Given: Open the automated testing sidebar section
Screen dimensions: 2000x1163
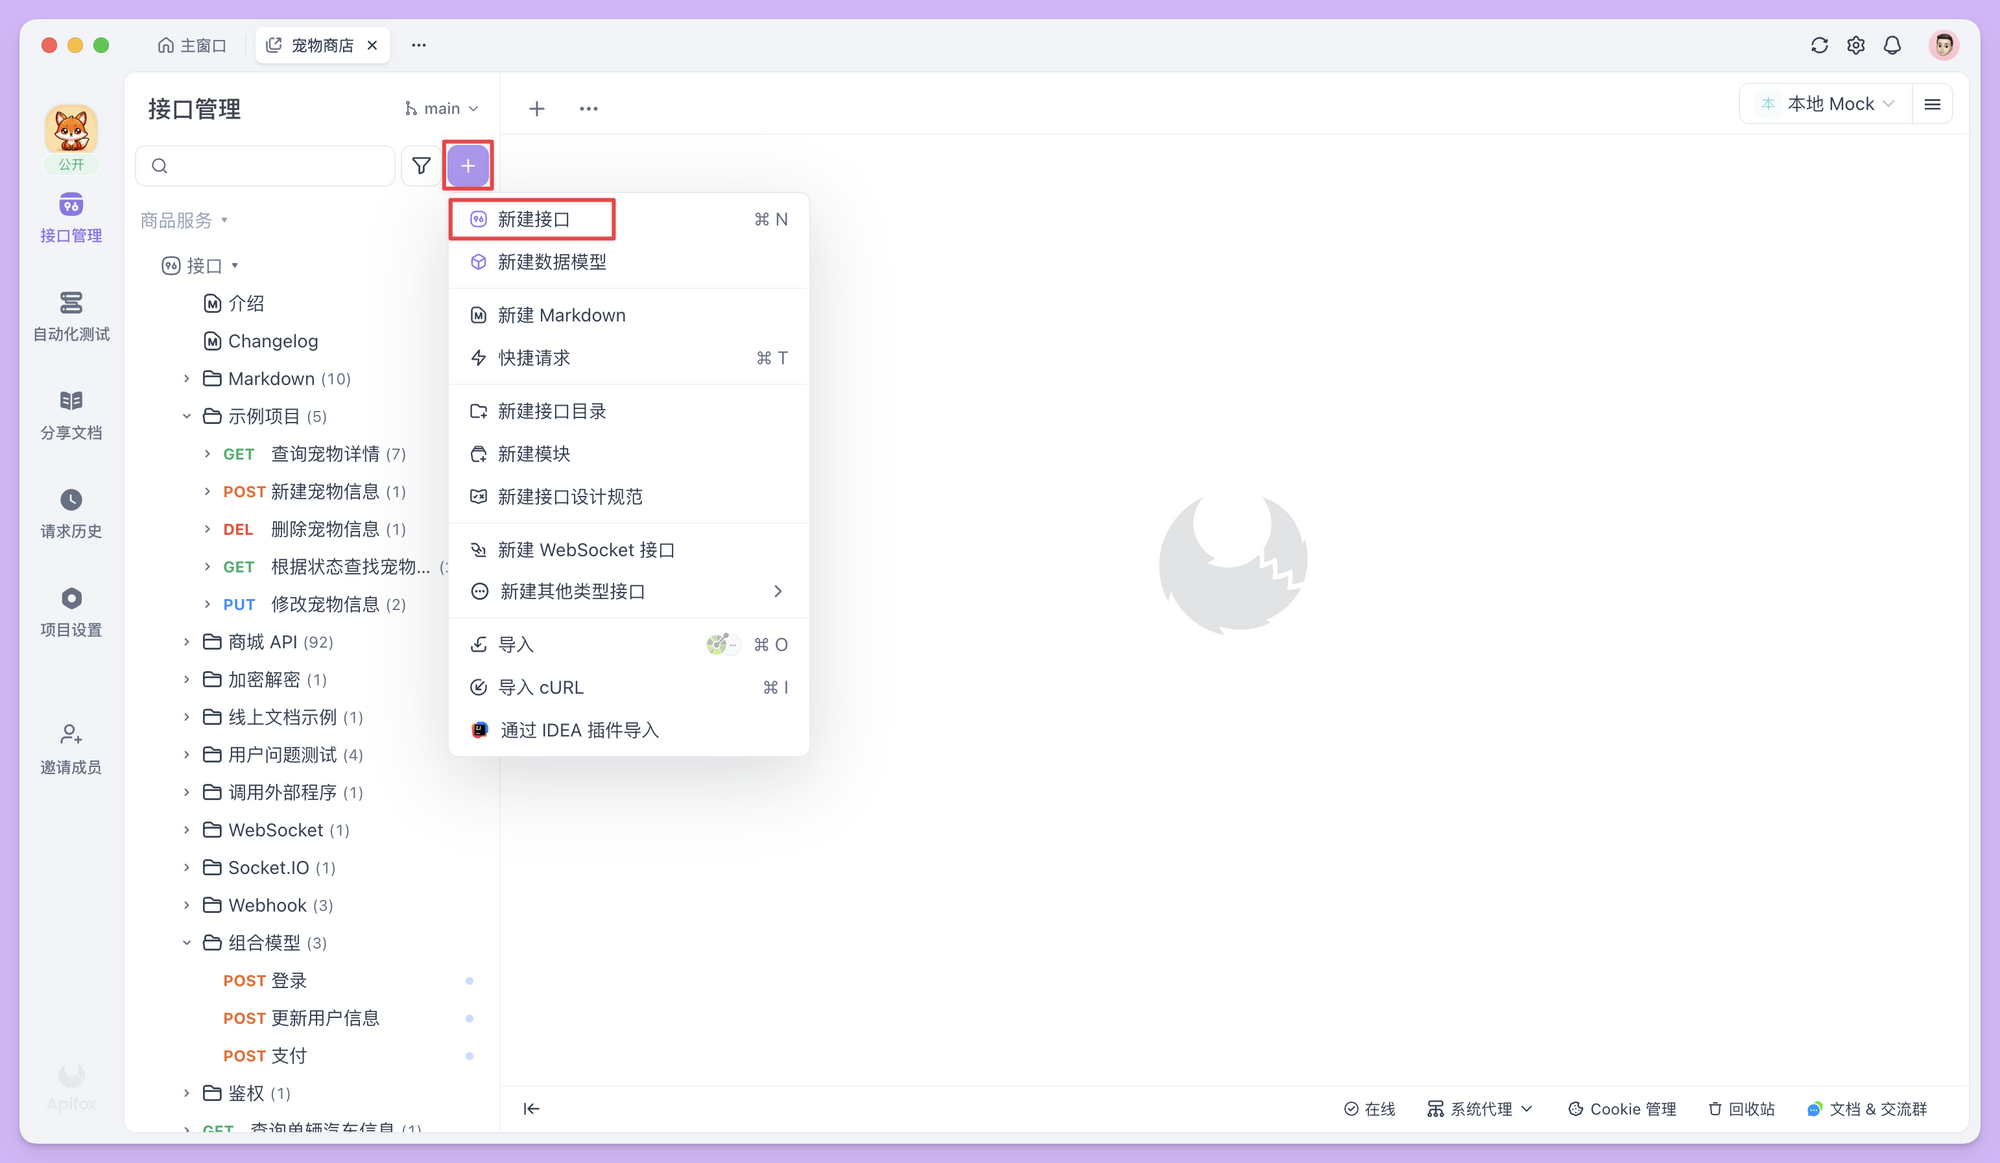Looking at the screenshot, I should (x=71, y=316).
